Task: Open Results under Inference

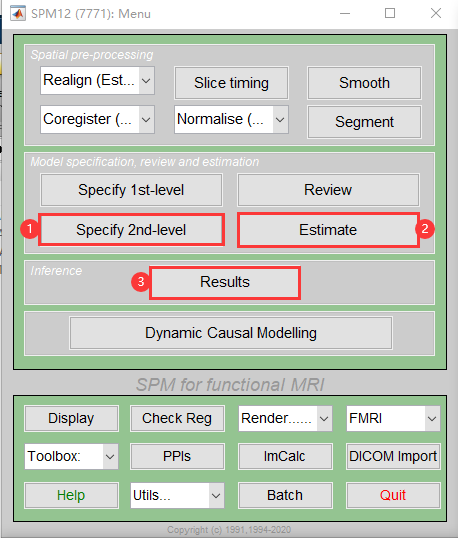Action: coord(225,282)
